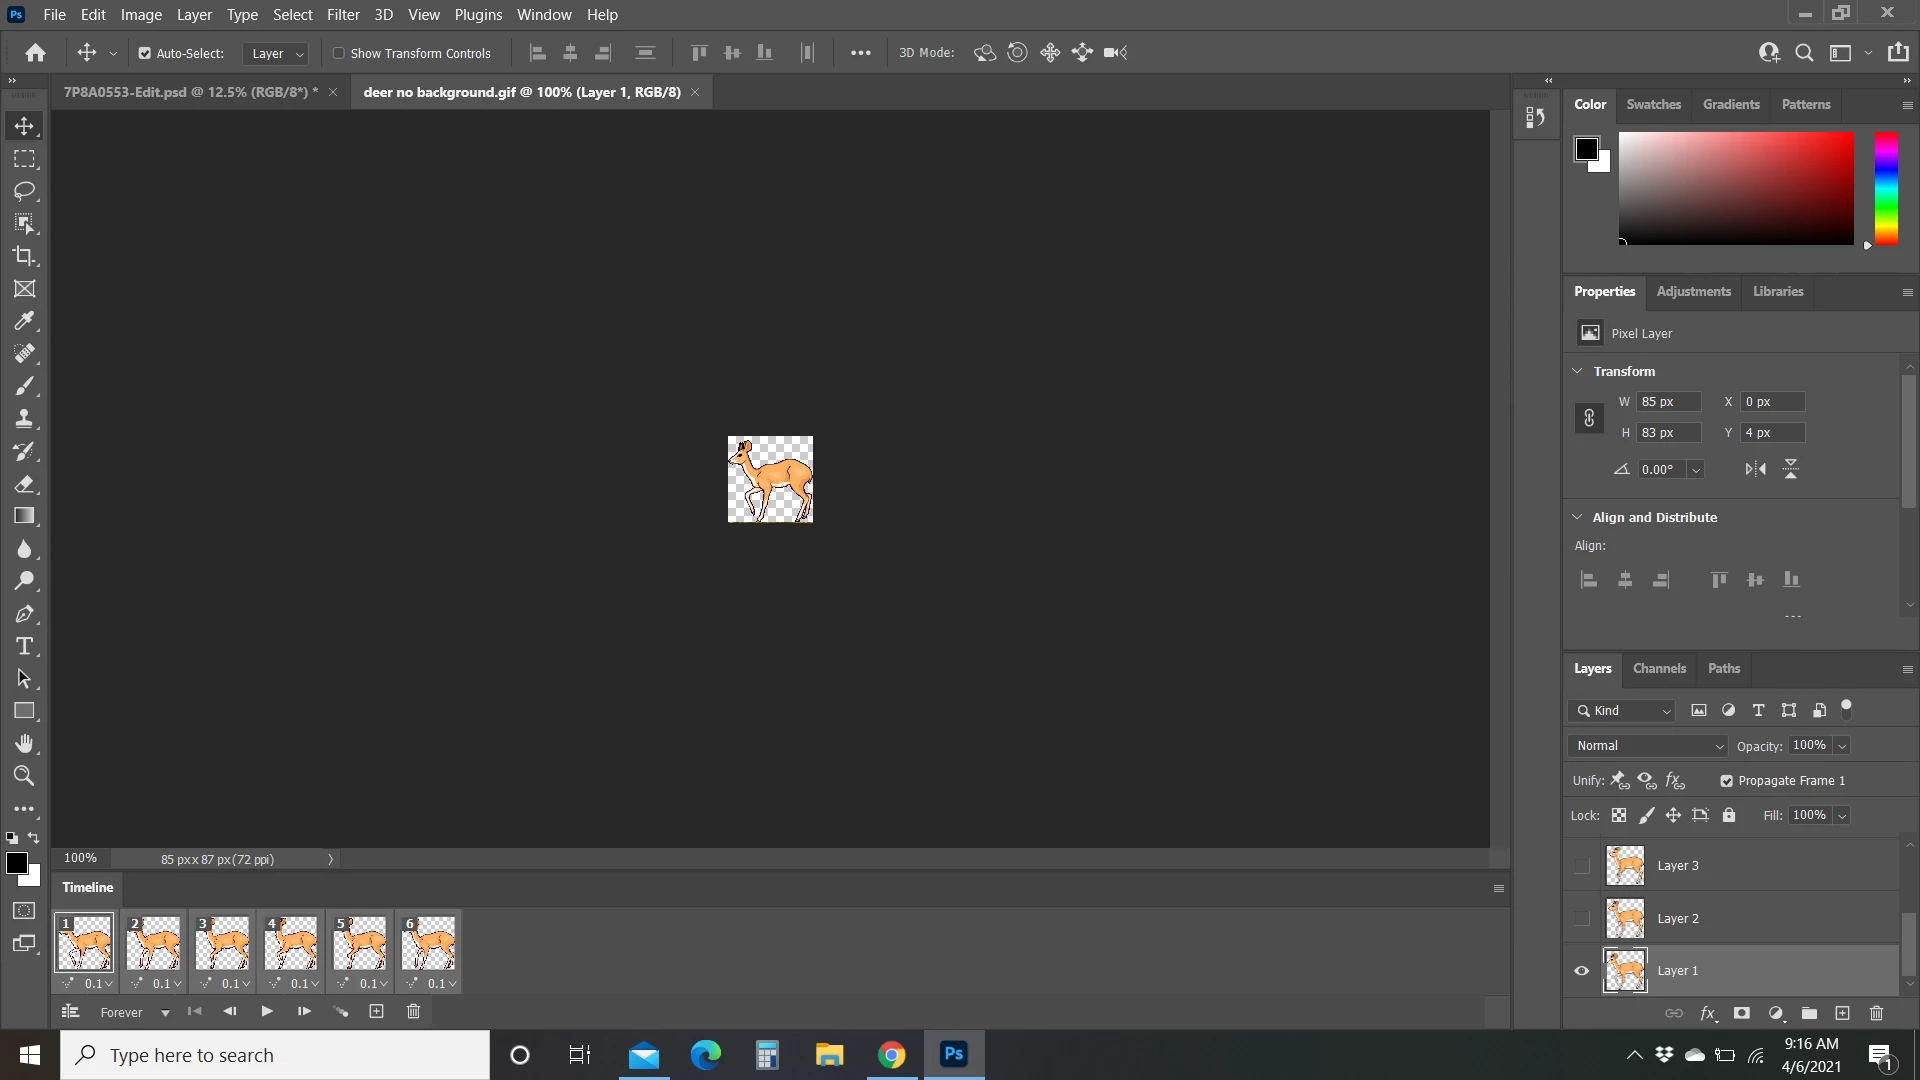Select frame 4 in the Timeline
The width and height of the screenshot is (1920, 1080).
point(291,943)
